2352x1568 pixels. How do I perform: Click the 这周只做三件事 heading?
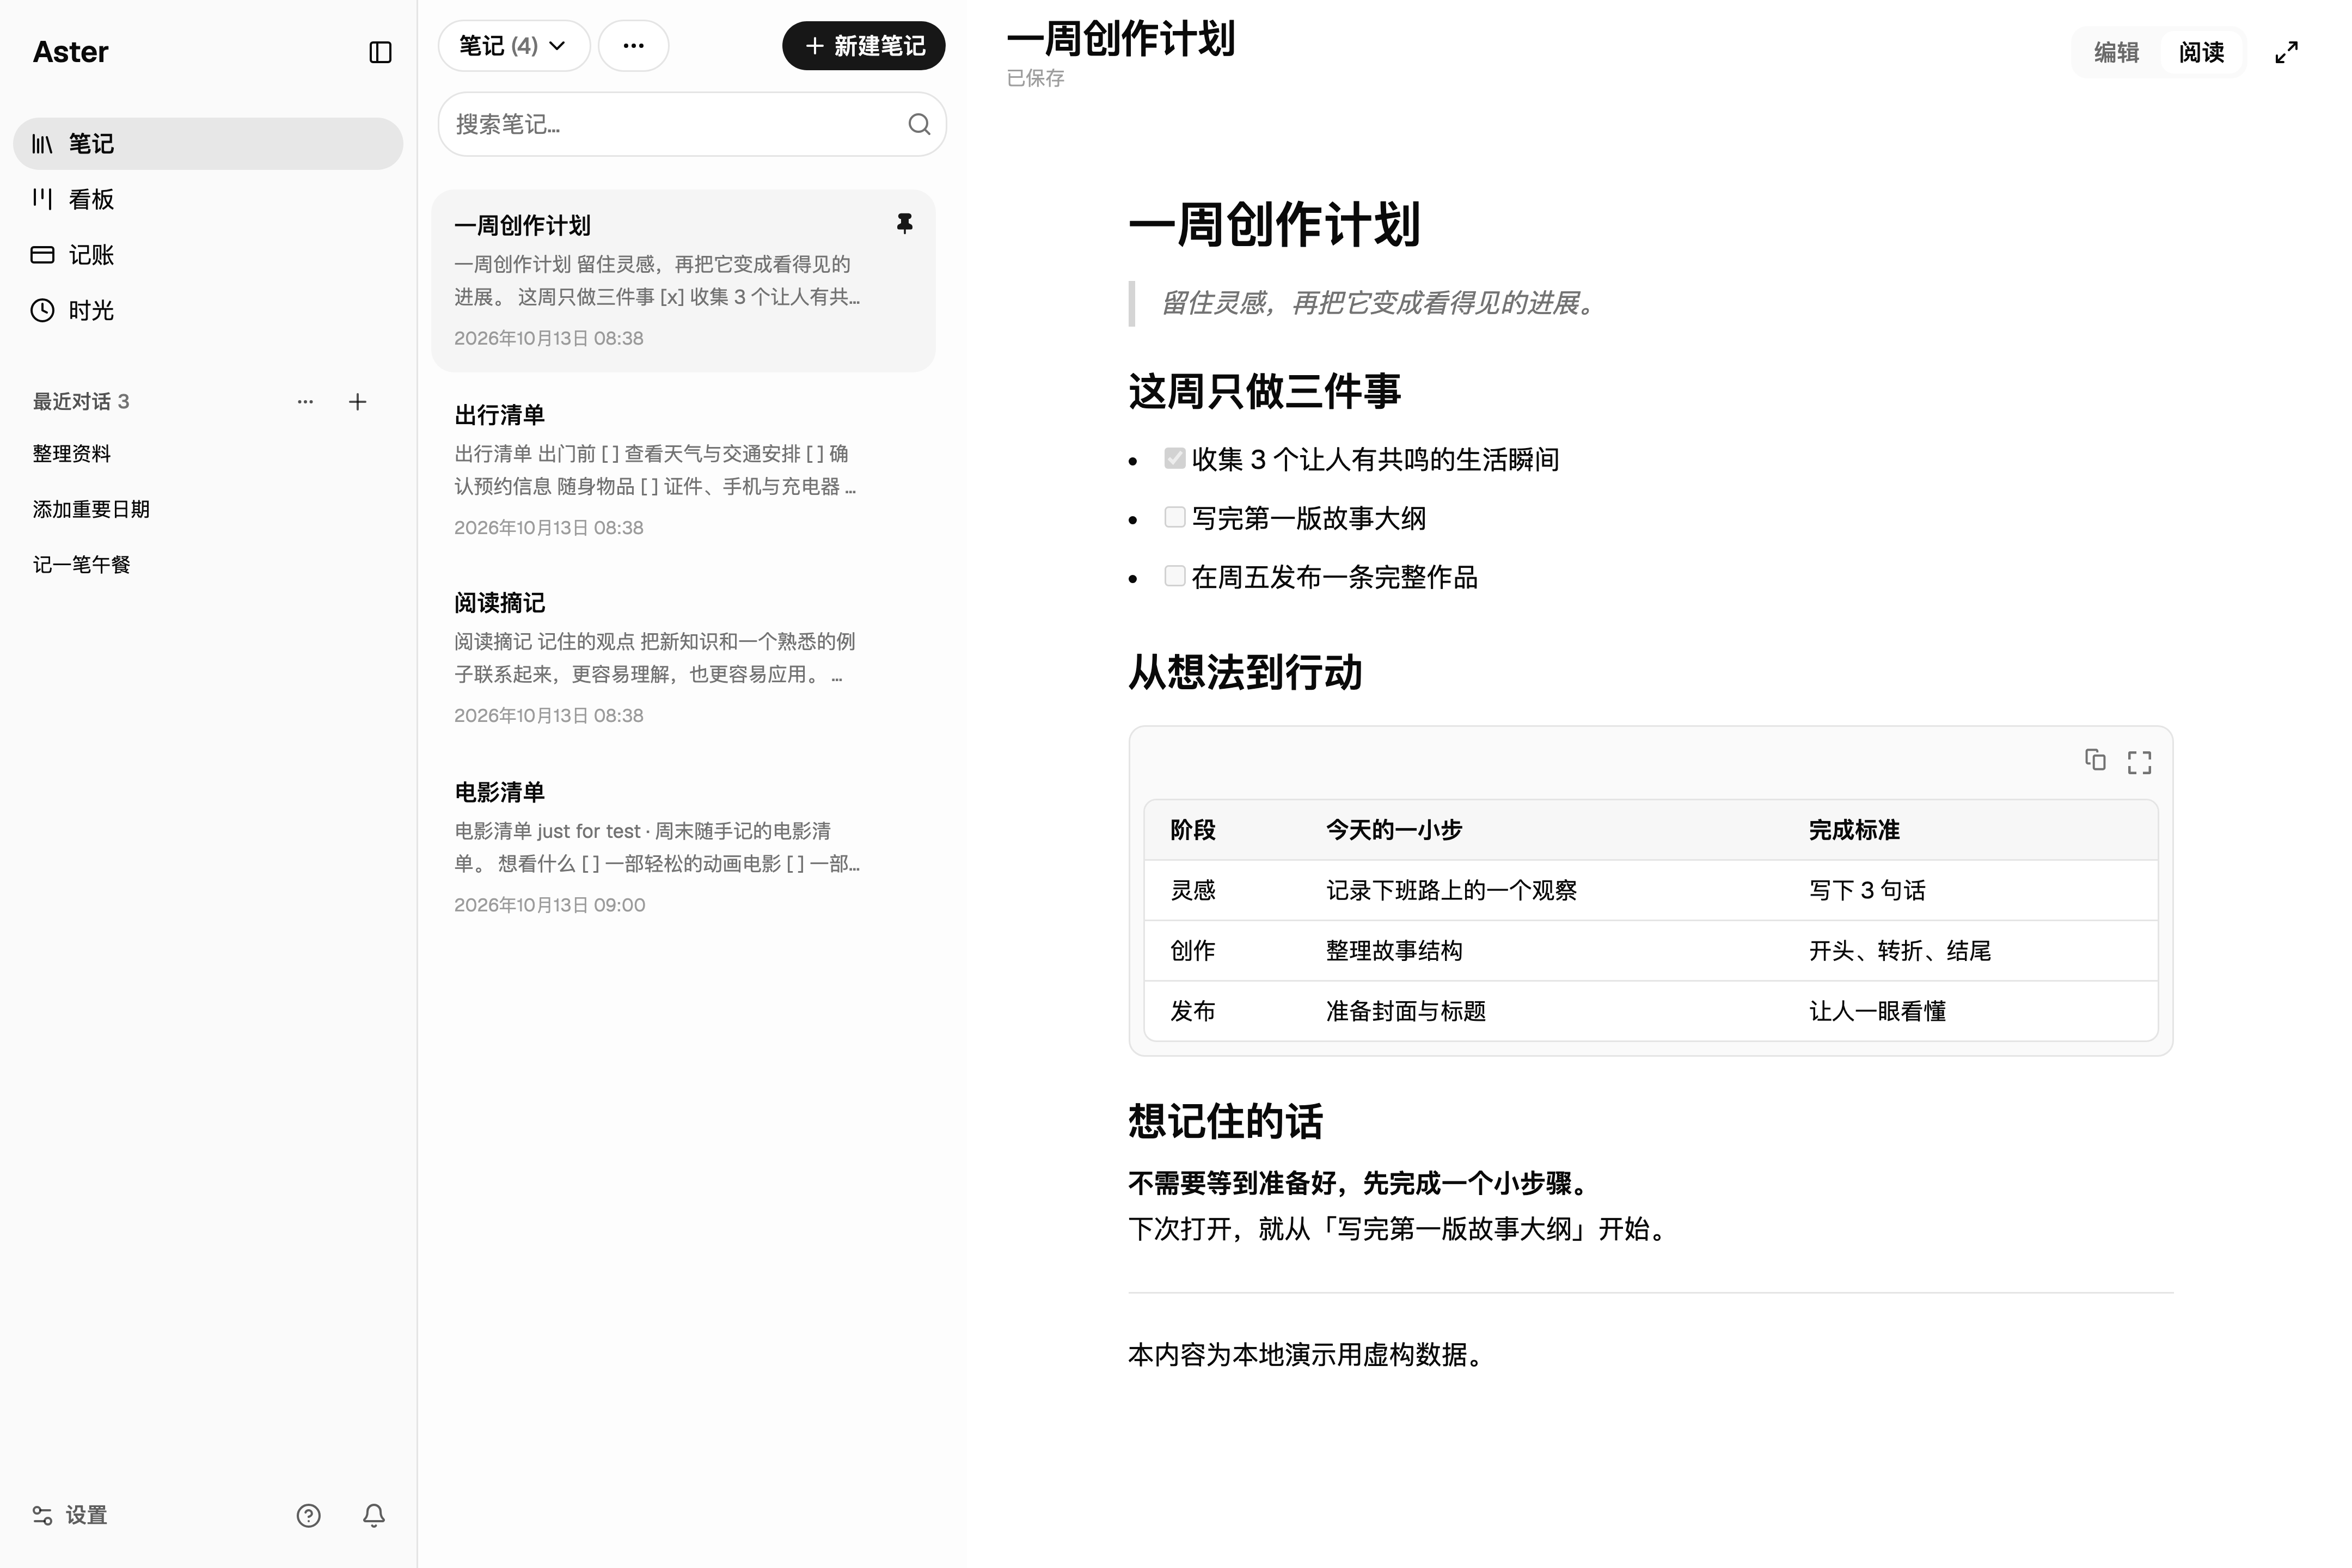(1264, 391)
